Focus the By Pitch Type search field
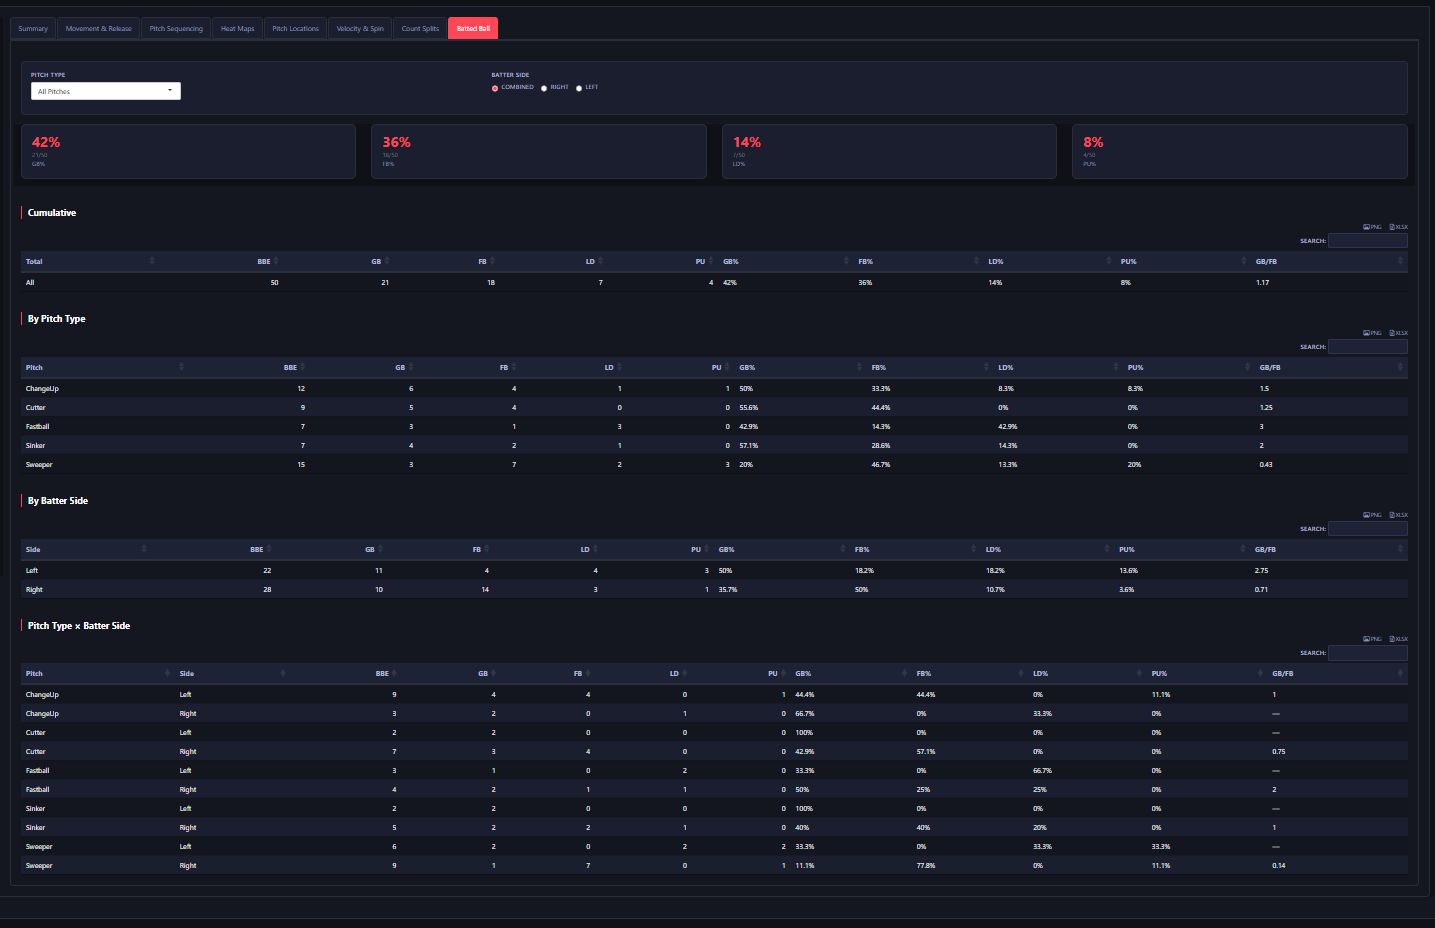The height and width of the screenshot is (928, 1435). 1367,347
